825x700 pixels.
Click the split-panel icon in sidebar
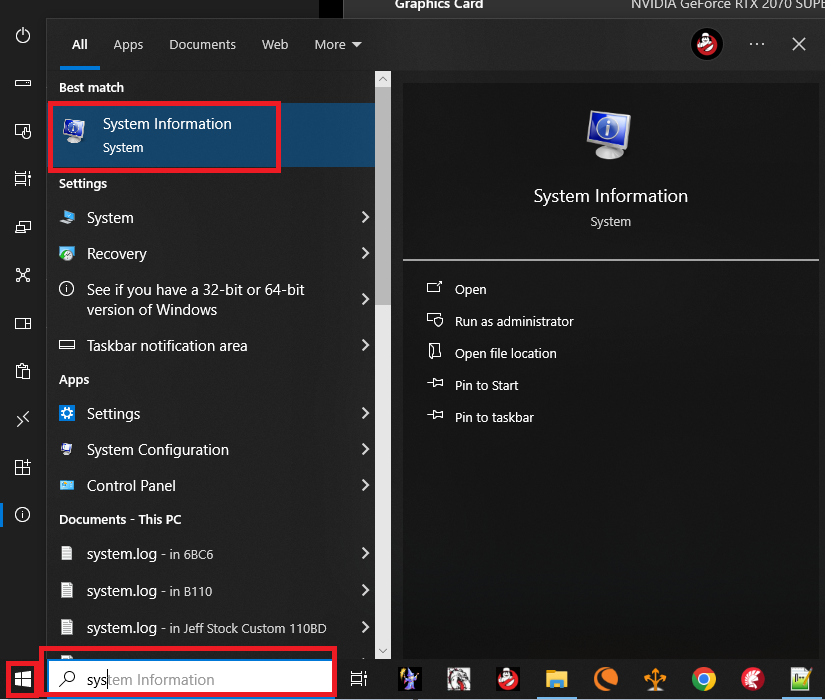point(23,323)
